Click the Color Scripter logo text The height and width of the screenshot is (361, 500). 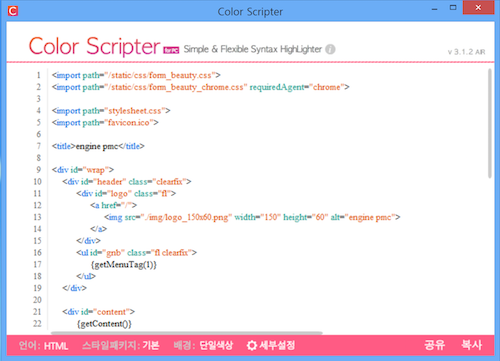pyautogui.click(x=95, y=46)
